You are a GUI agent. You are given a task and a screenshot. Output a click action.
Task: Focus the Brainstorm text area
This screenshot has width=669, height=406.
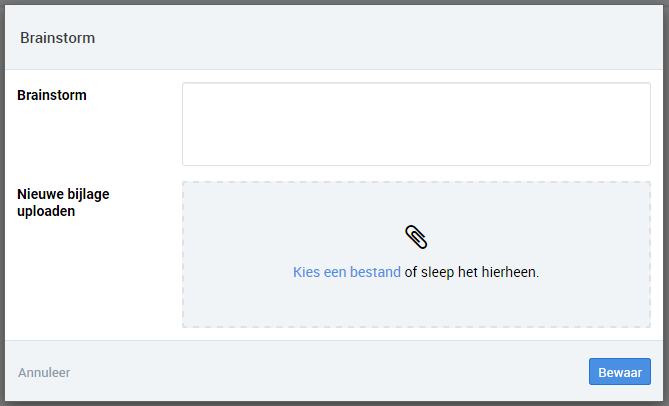coord(416,124)
